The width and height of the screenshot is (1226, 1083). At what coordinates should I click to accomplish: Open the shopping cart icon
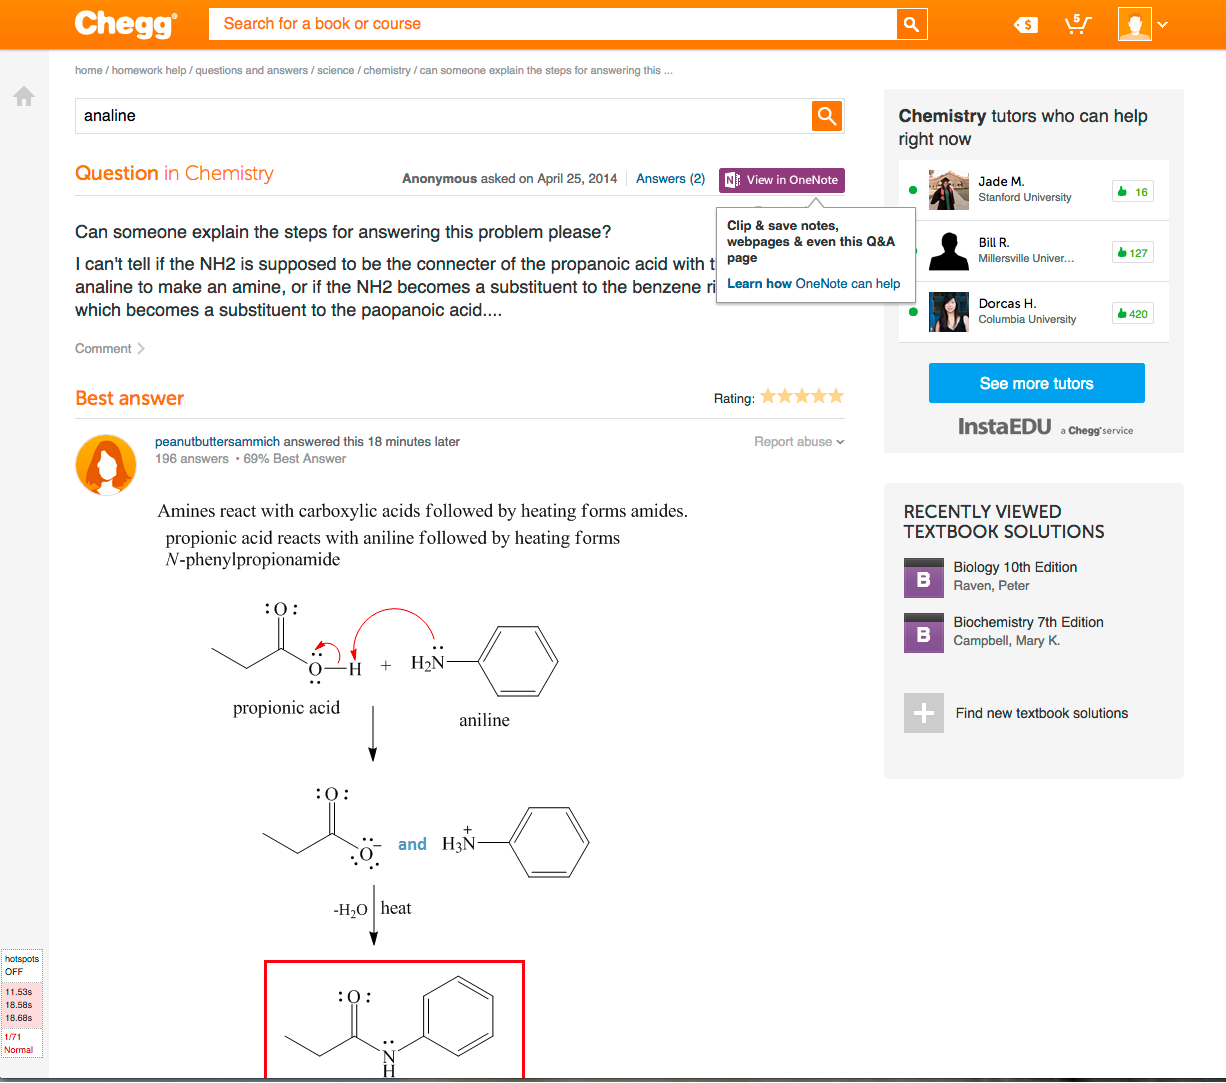[1077, 24]
